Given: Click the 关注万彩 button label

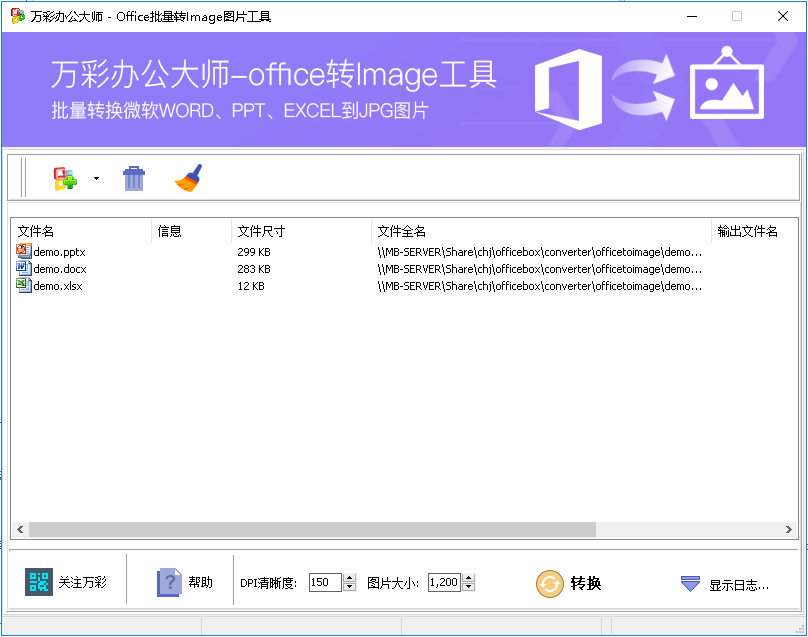Looking at the screenshot, I should click(82, 582).
